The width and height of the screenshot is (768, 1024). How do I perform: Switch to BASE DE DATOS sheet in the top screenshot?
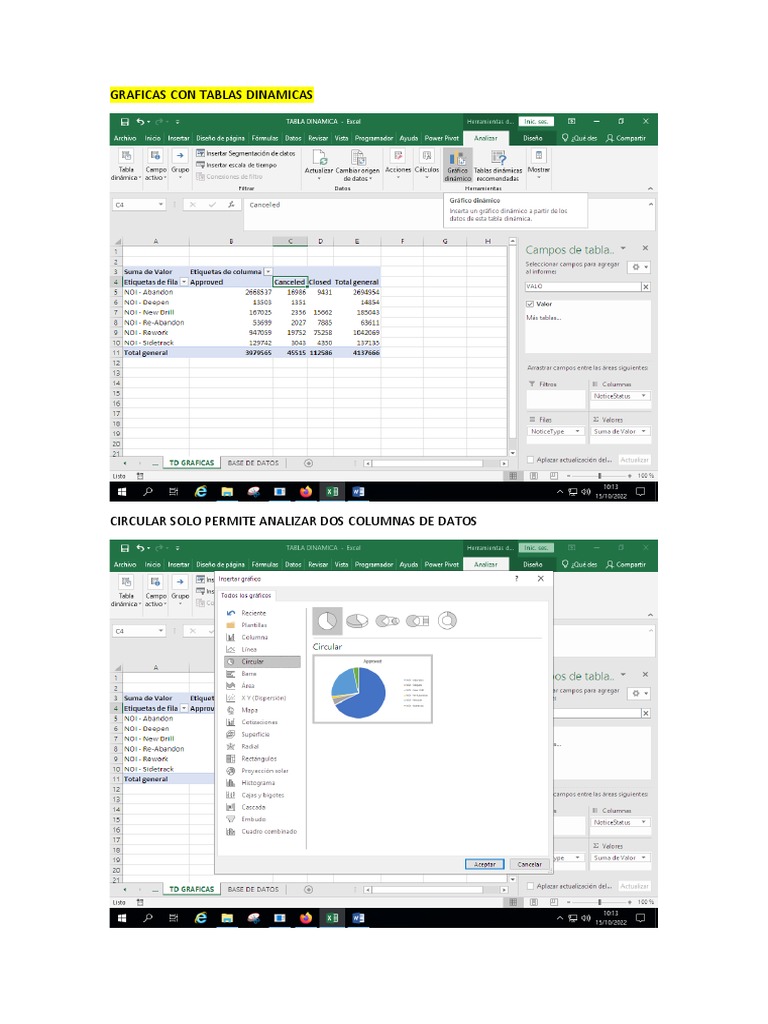coord(253,463)
